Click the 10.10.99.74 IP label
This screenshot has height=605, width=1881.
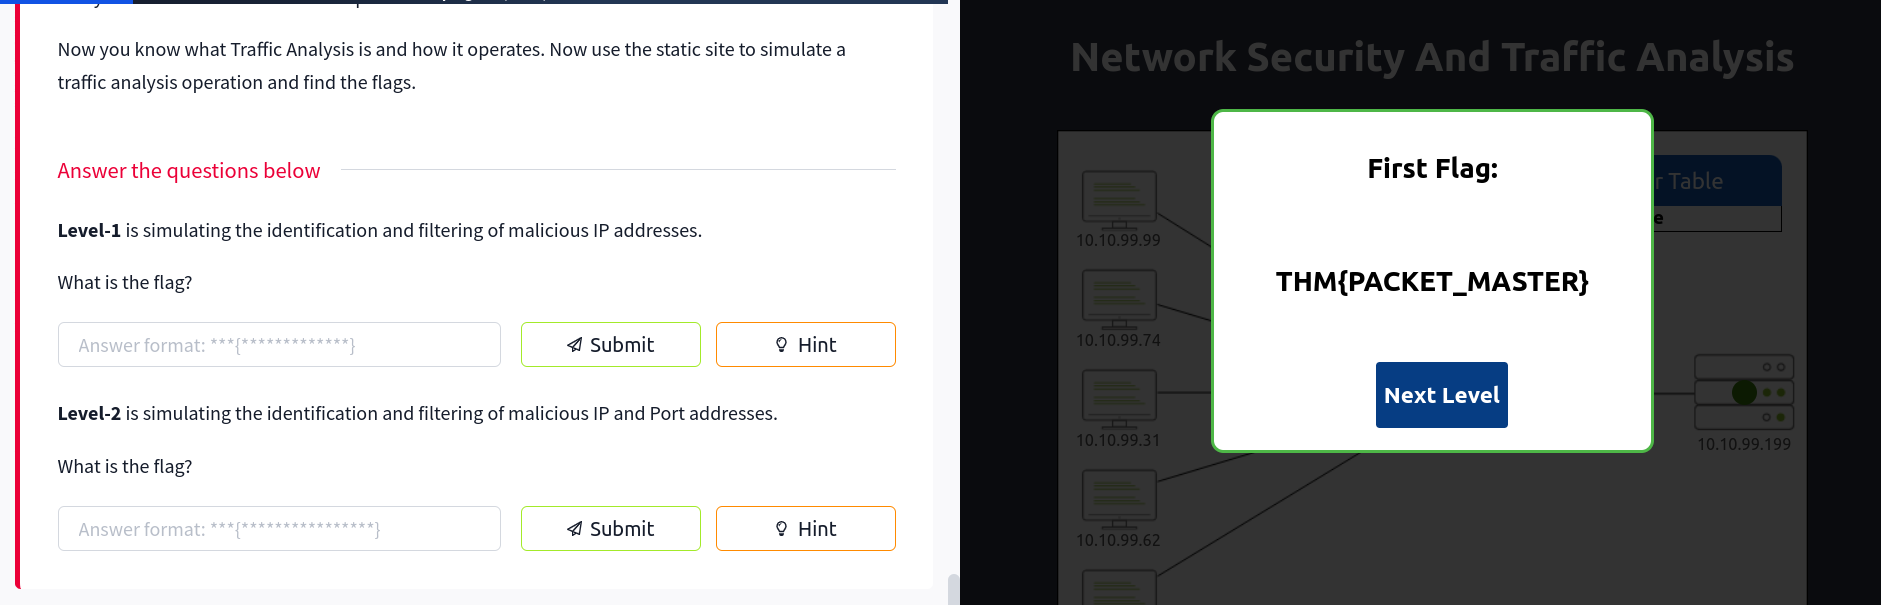tap(1118, 340)
